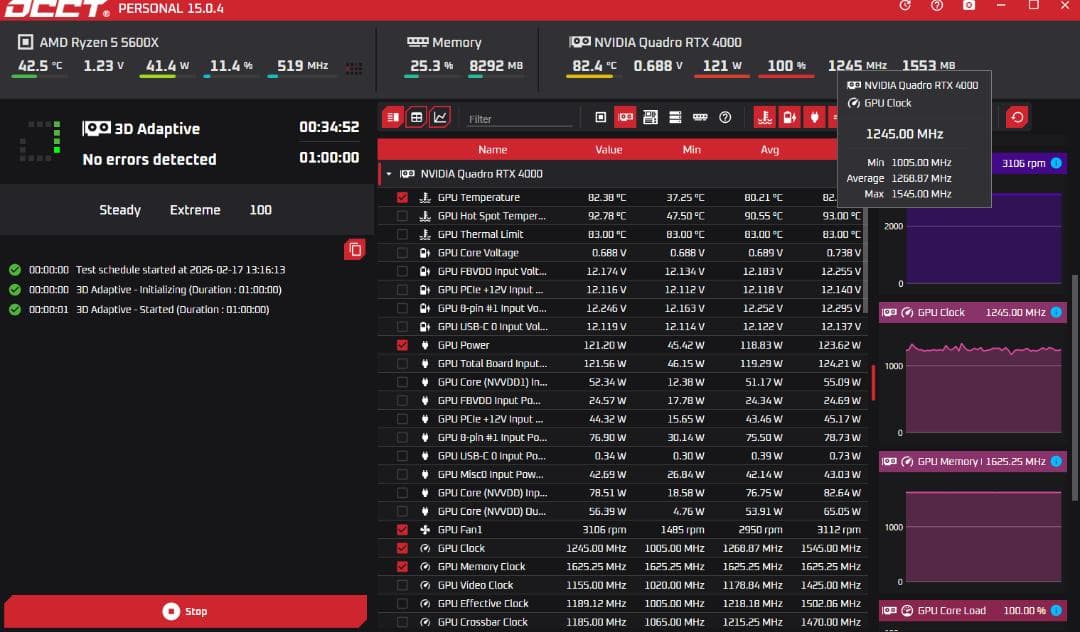Switch to the list view icon
Viewport: 1080px width, 632px height.
click(x=393, y=118)
